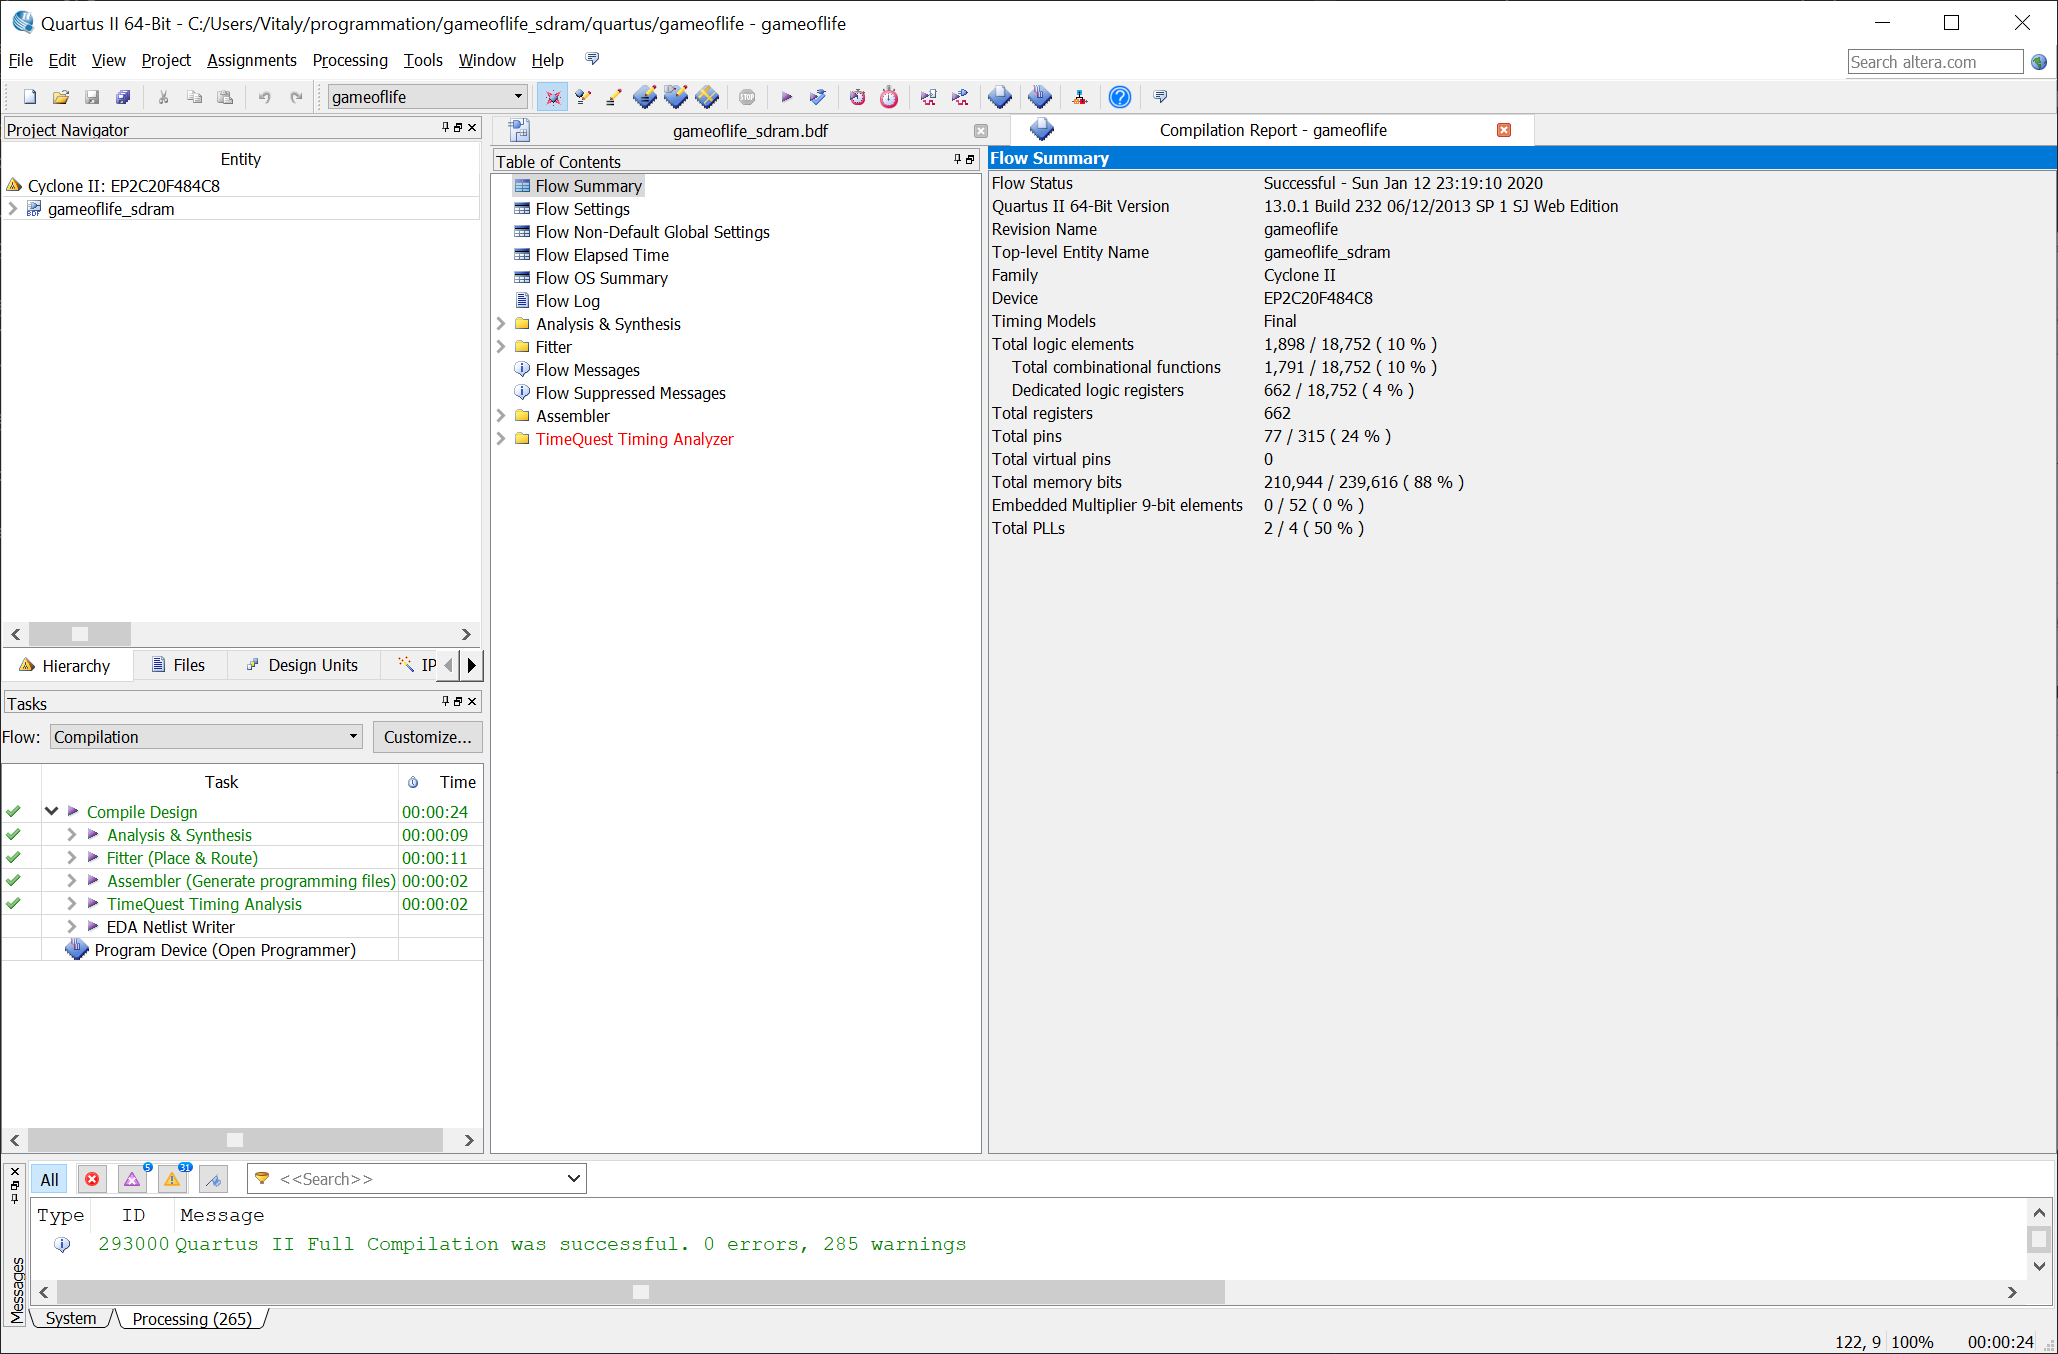Open the revision dropdown showing gameoflife
This screenshot has height=1354, width=2058.
coord(427,97)
